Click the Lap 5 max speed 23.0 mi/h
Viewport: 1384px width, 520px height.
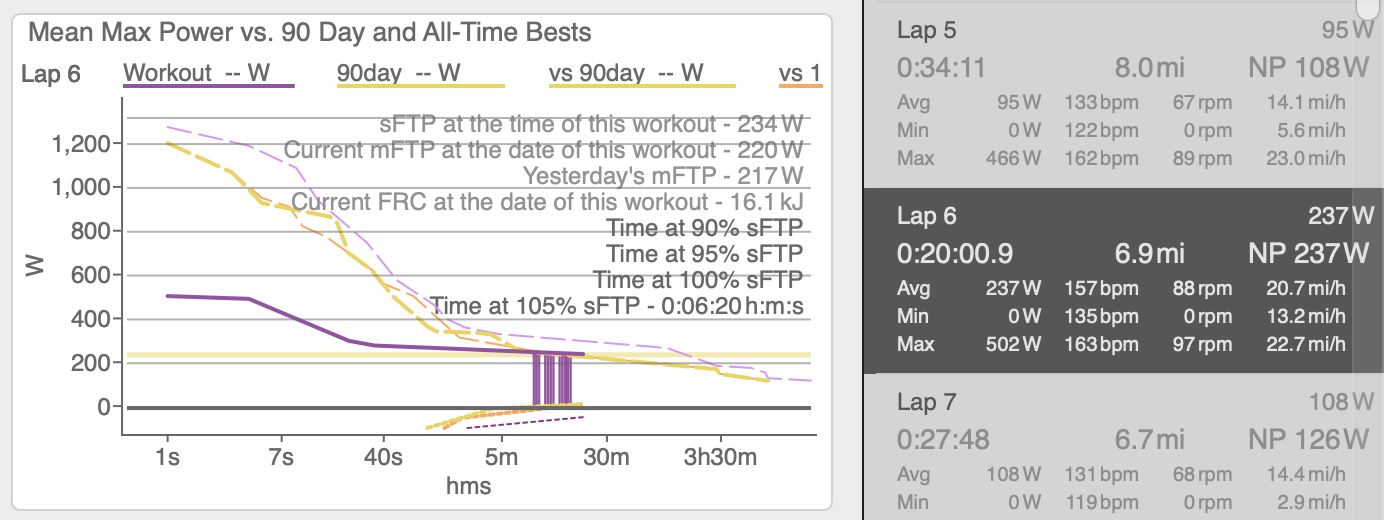pos(1308,158)
